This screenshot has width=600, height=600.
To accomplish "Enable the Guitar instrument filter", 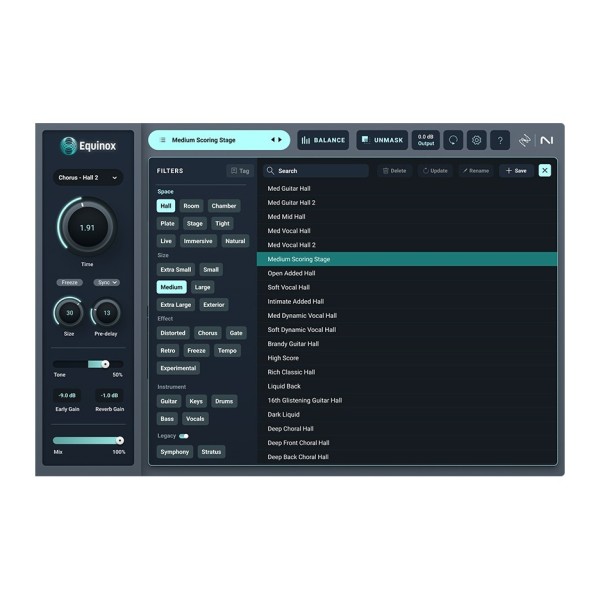I will pyautogui.click(x=168, y=401).
